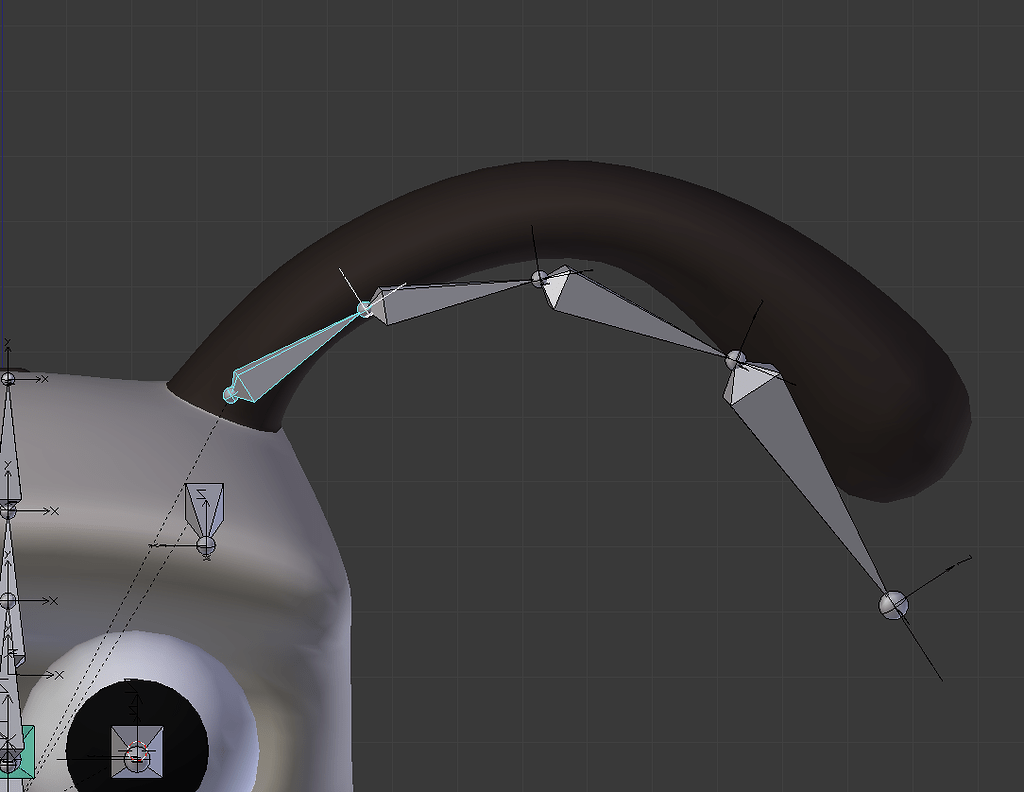Click the cyan joint linking the selected and second bone
The height and width of the screenshot is (792, 1024).
click(365, 309)
